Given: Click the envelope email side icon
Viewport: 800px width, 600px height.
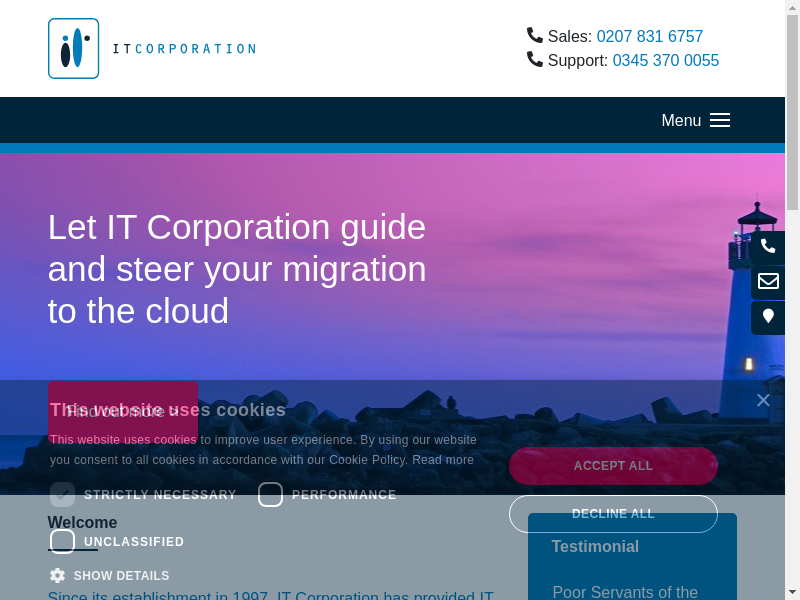Looking at the screenshot, I should [x=768, y=281].
